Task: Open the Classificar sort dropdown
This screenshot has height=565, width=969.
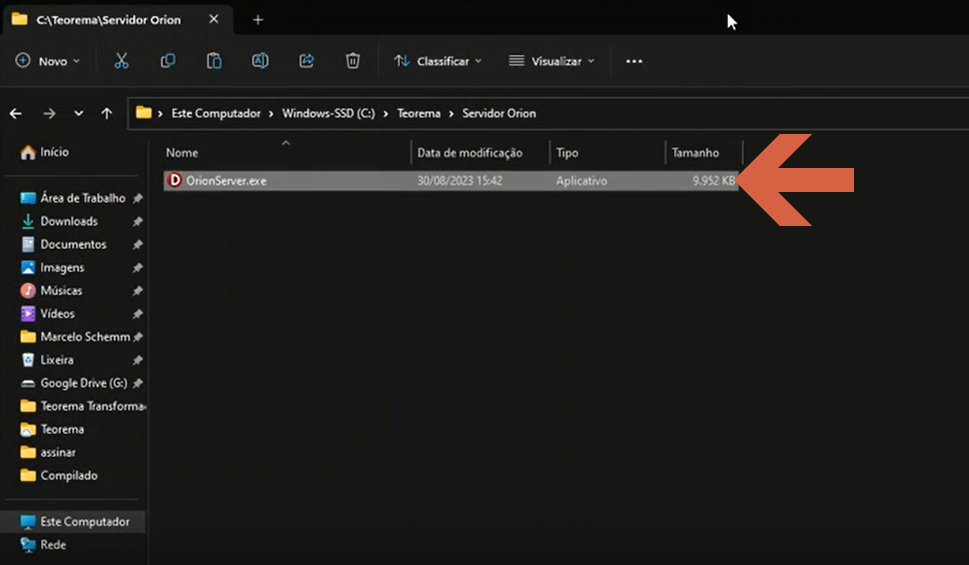Action: pos(438,61)
